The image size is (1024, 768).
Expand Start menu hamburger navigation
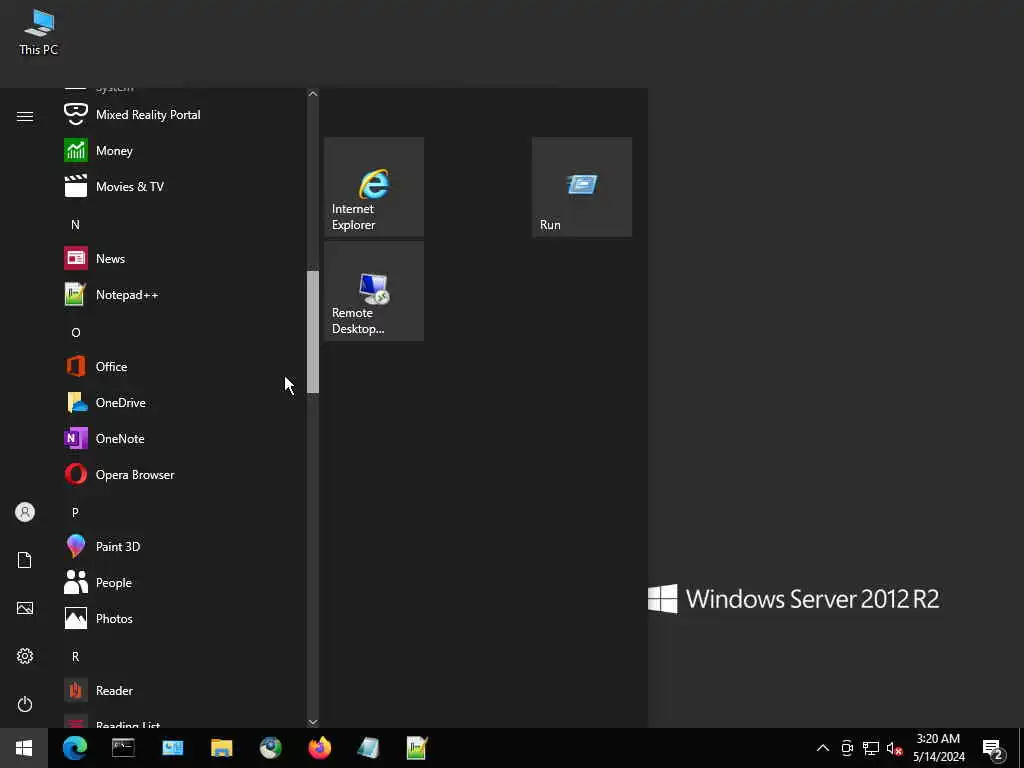pos(25,116)
